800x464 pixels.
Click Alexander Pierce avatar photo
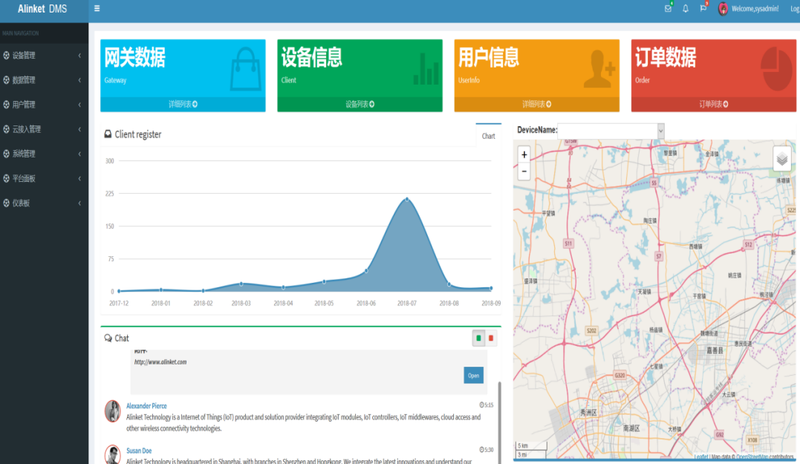pyautogui.click(x=112, y=411)
